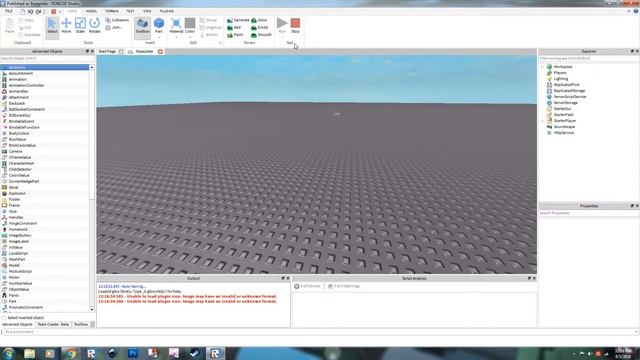Switch to bottom Toolbox panel tab

[x=81, y=324]
